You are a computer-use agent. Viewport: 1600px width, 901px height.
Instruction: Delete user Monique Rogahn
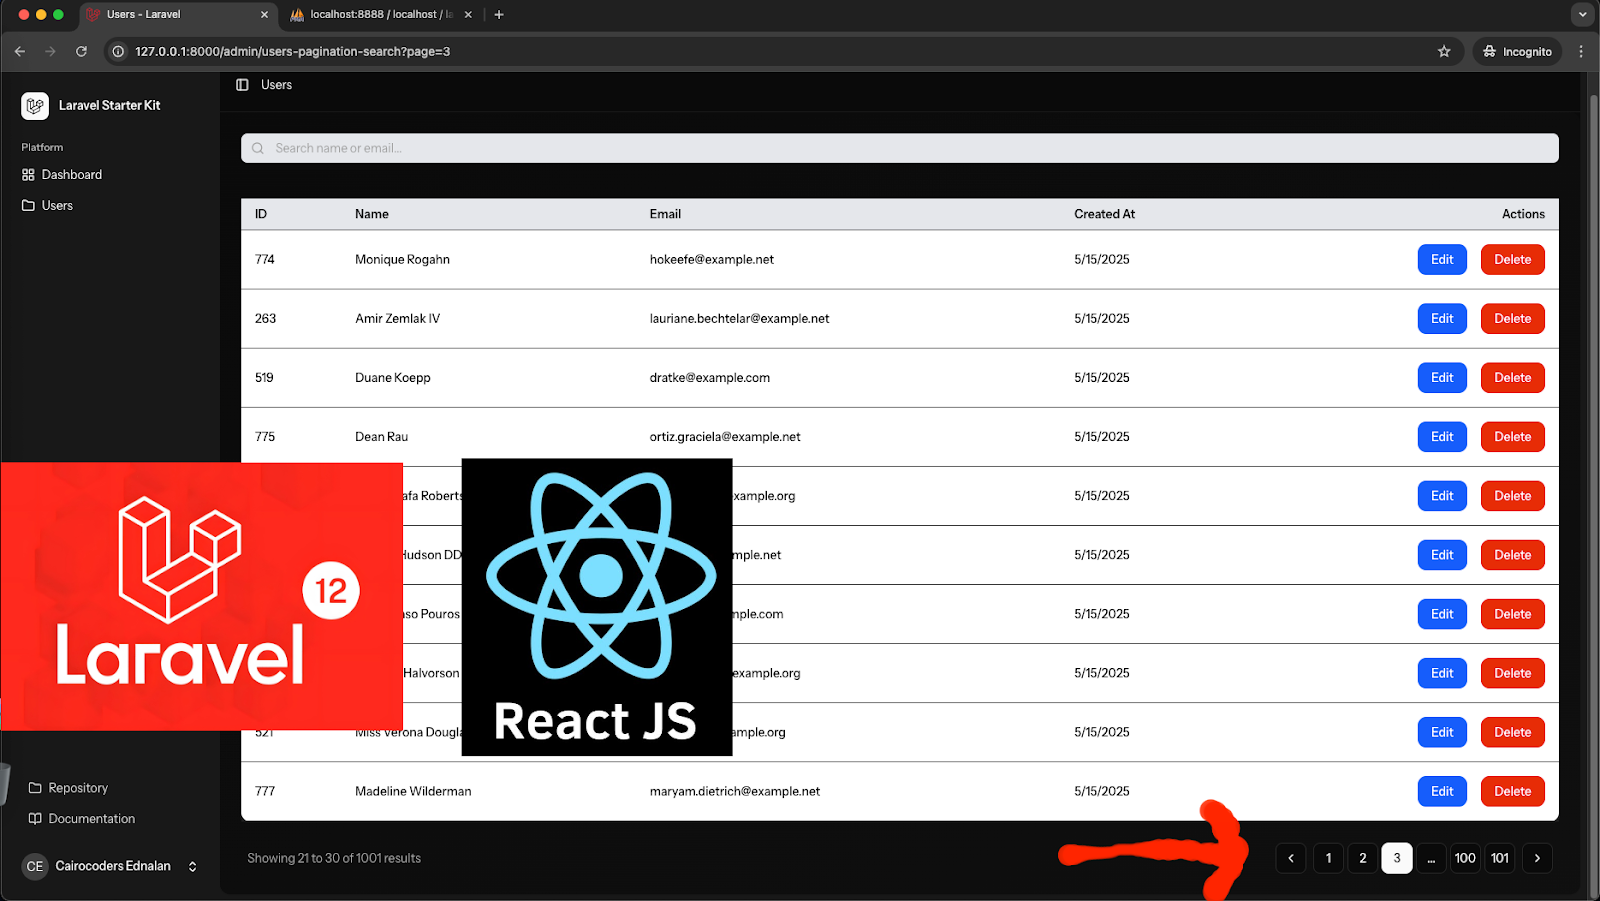tap(1512, 260)
